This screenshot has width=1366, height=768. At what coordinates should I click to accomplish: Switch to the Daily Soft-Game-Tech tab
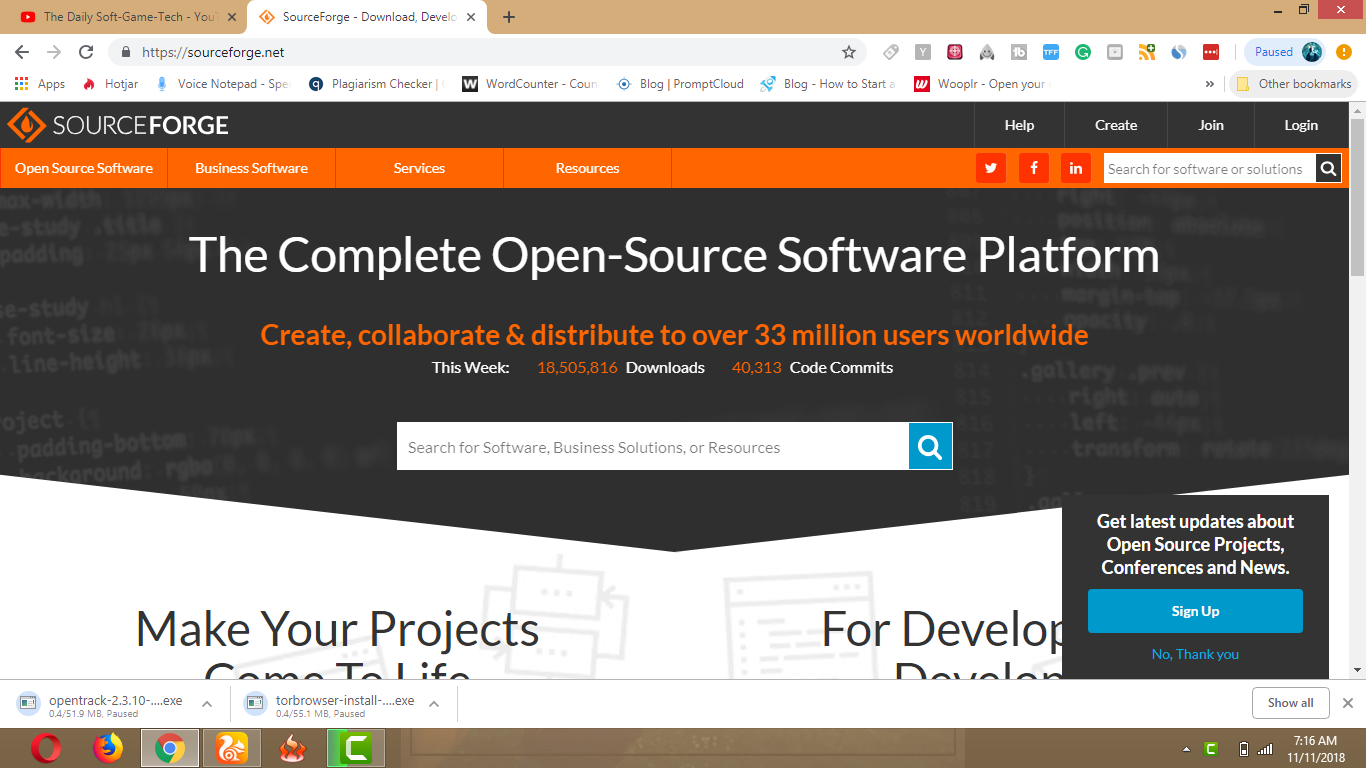coord(115,16)
